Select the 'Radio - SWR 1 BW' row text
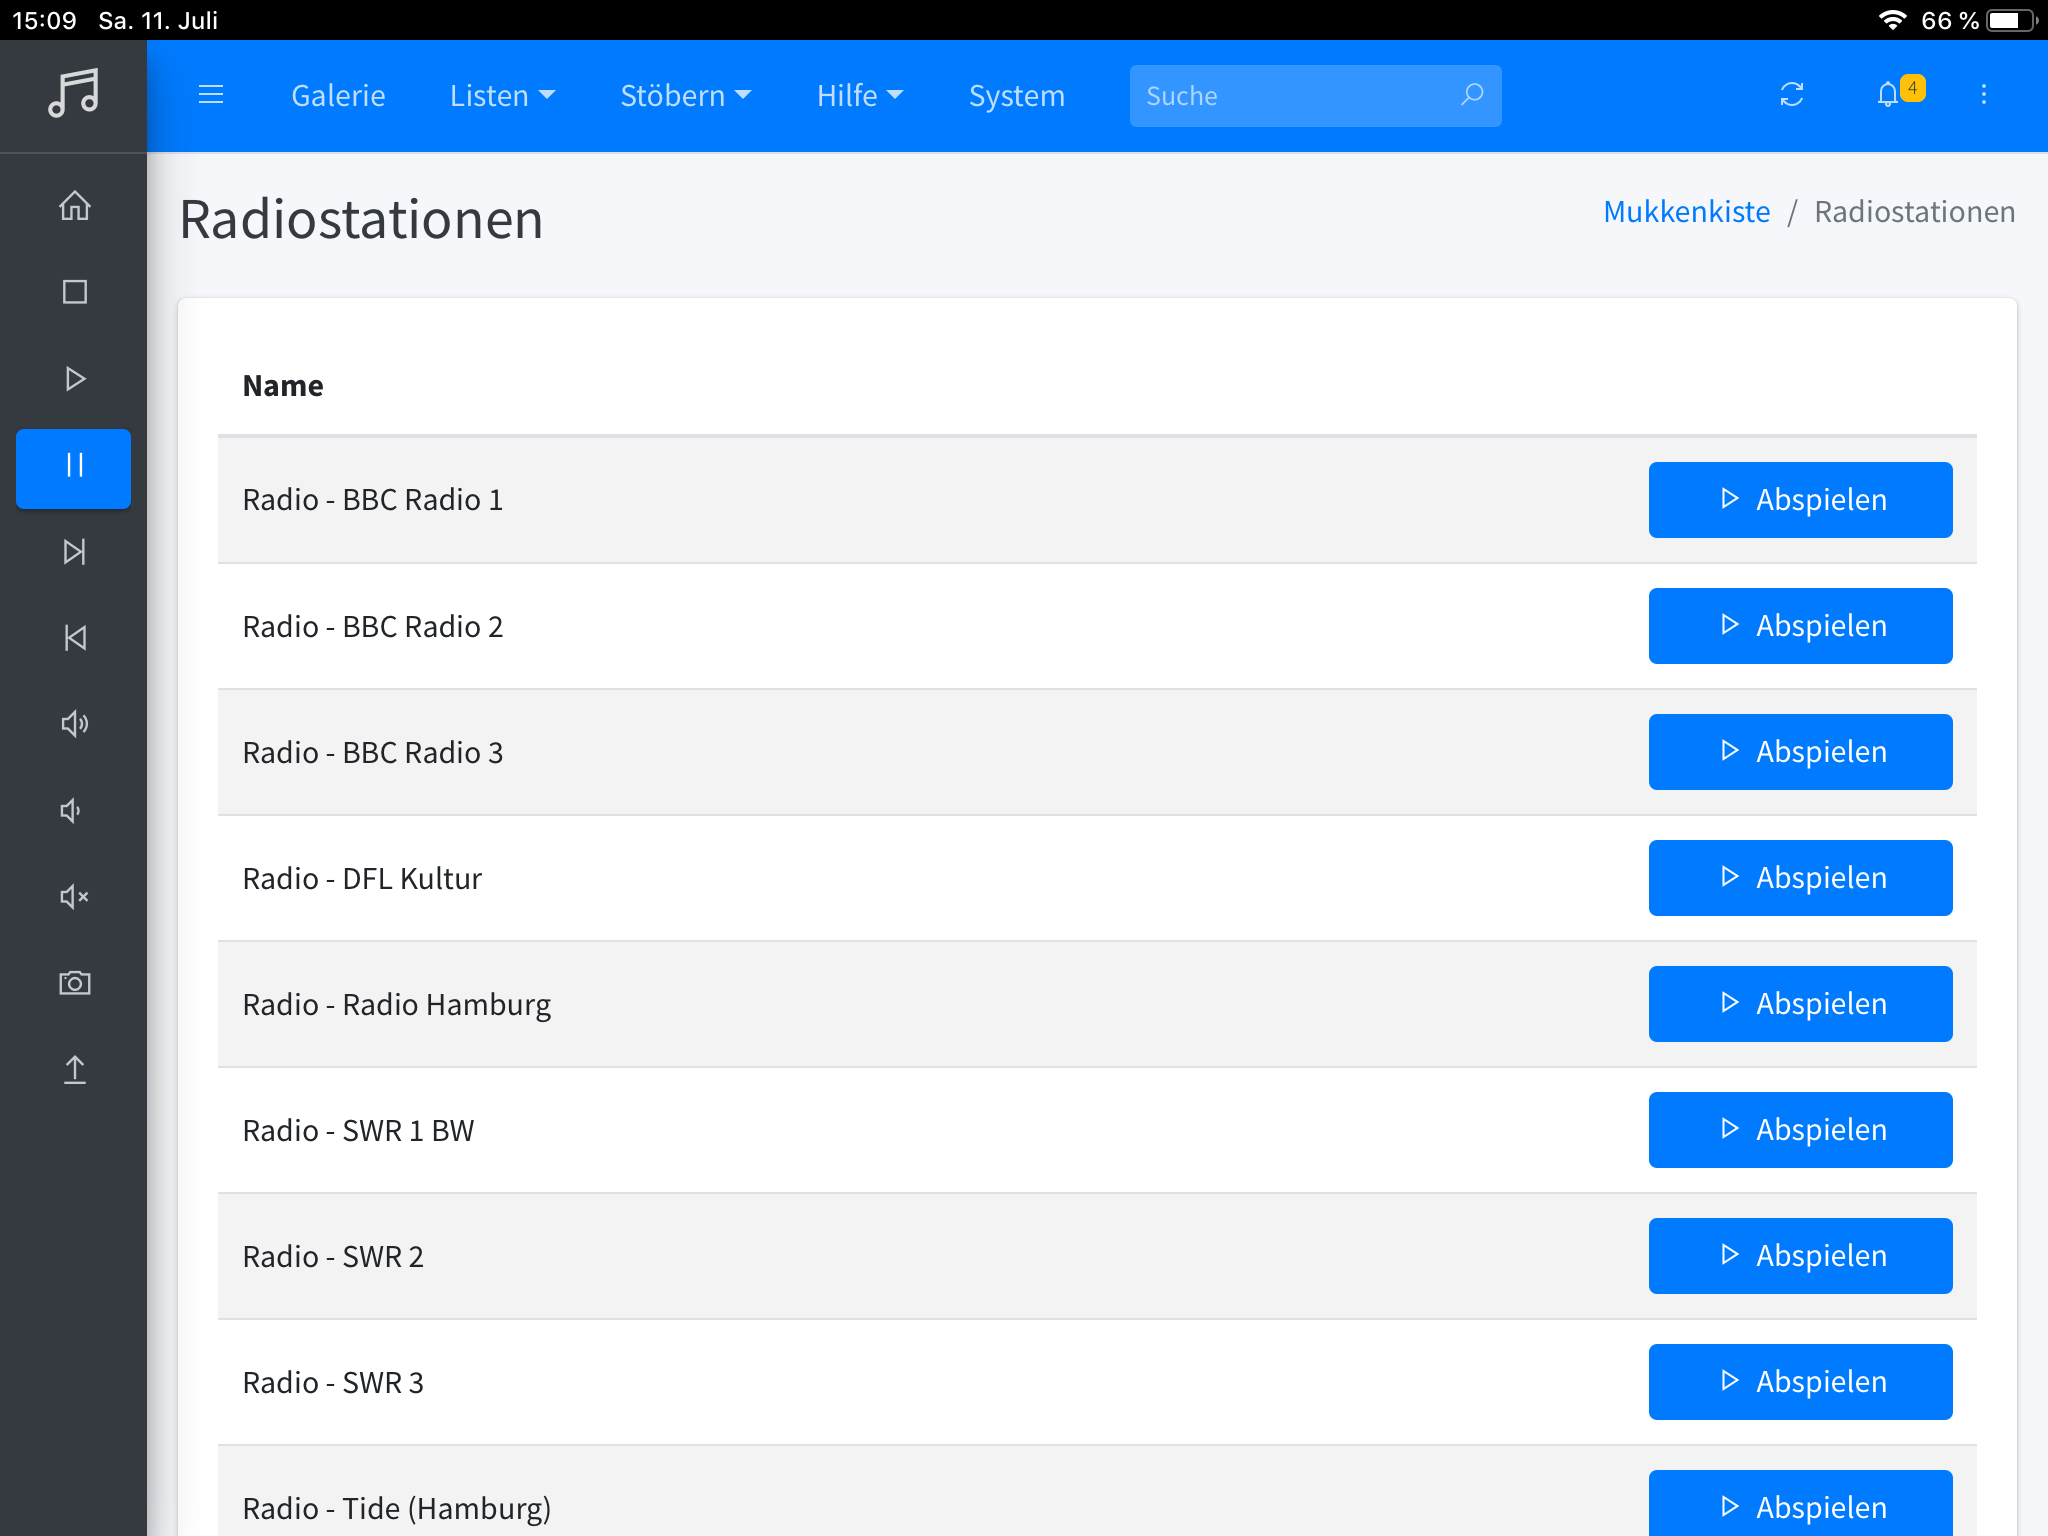 coord(358,1130)
